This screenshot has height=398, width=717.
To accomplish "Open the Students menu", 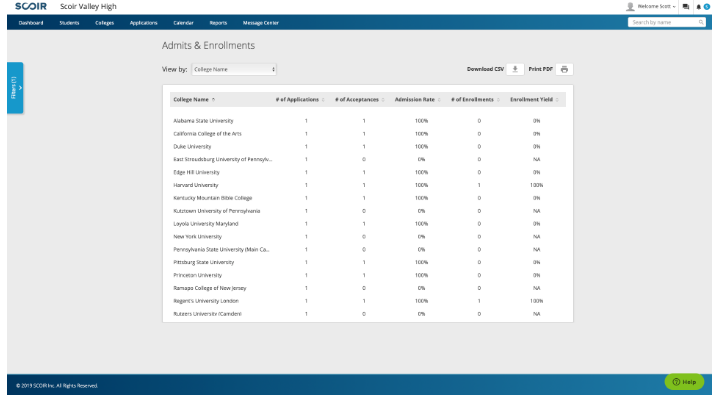I will (x=69, y=22).
